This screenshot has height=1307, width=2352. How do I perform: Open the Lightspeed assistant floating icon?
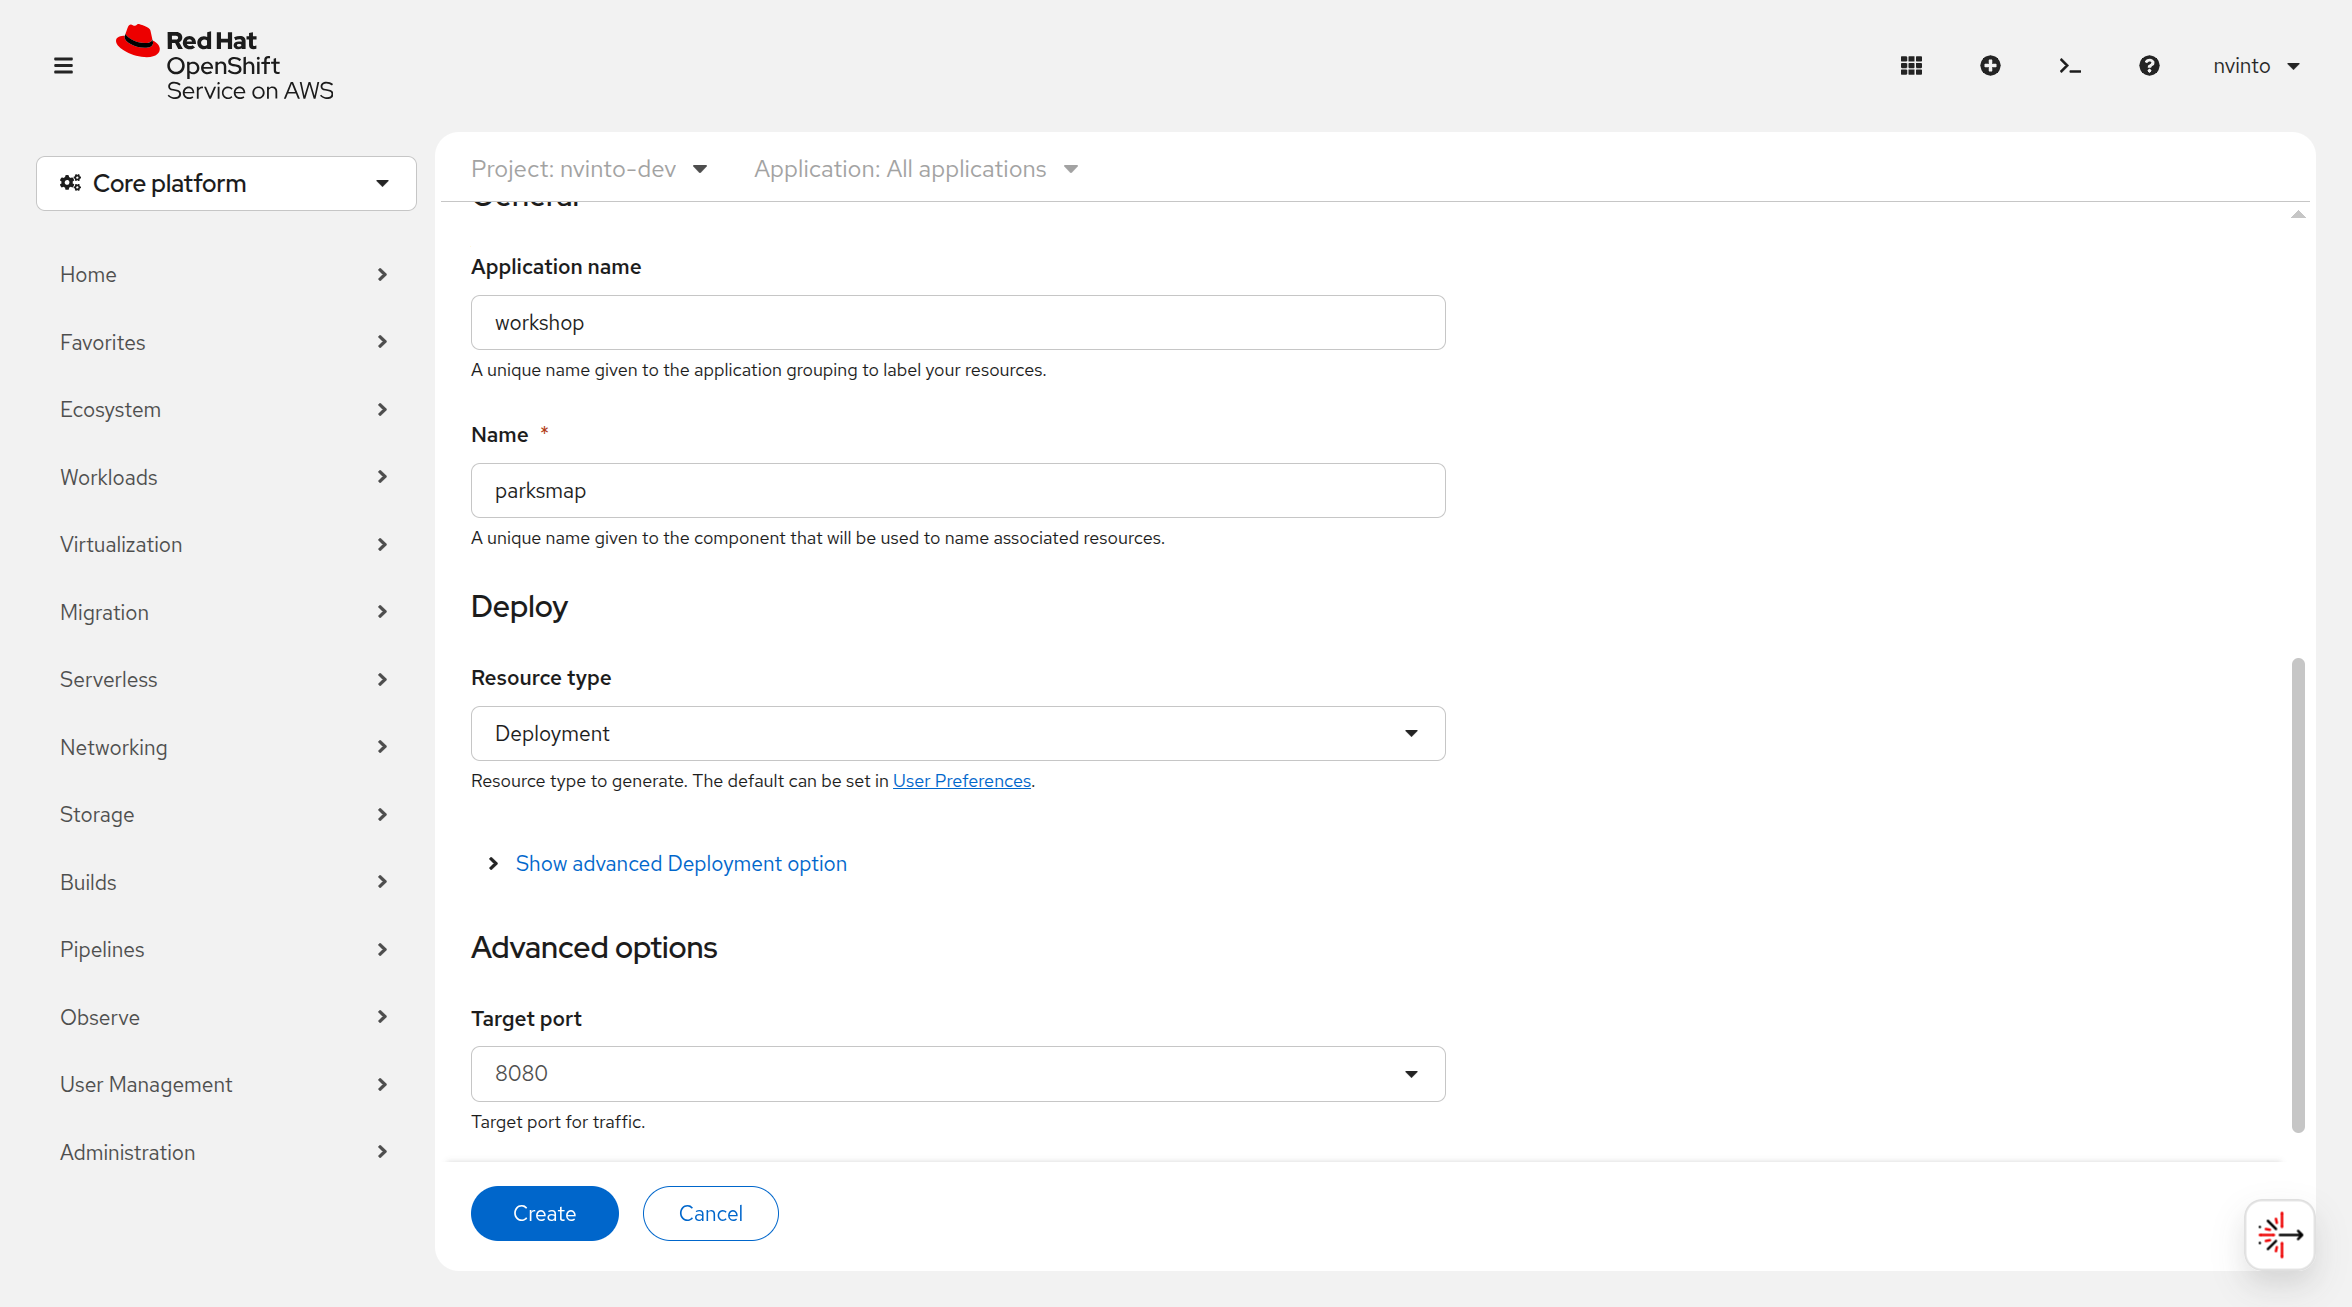click(x=2279, y=1234)
